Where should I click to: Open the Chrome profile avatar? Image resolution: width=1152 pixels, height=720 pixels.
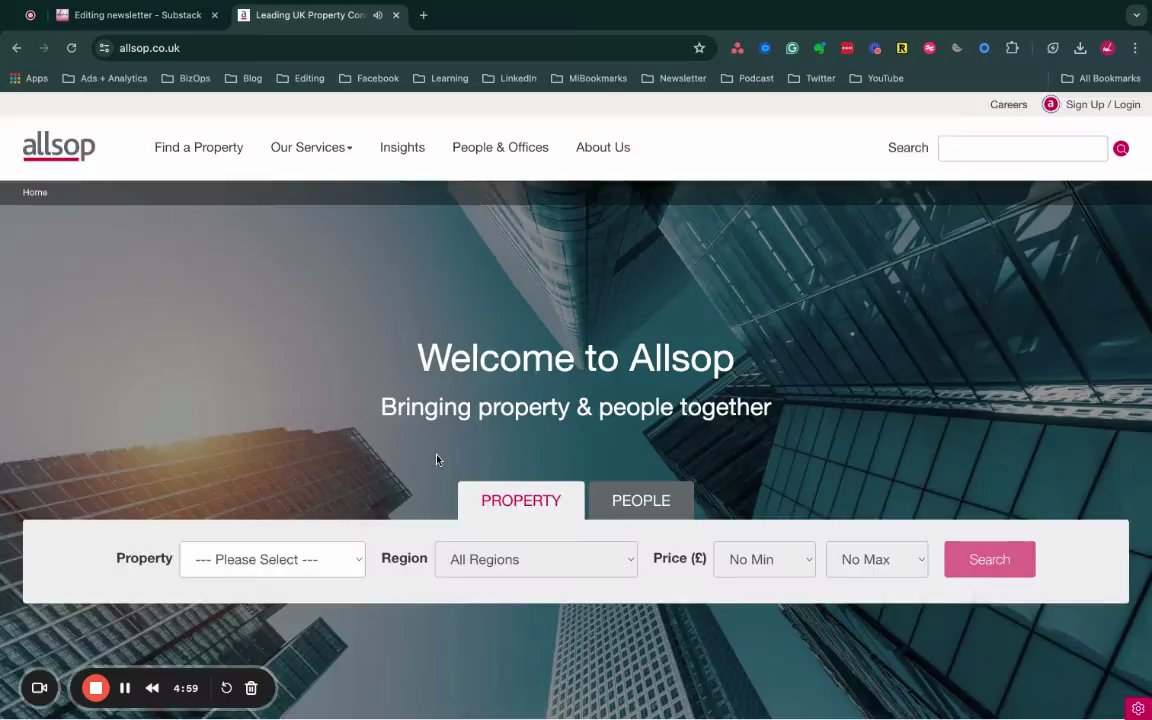1107,48
